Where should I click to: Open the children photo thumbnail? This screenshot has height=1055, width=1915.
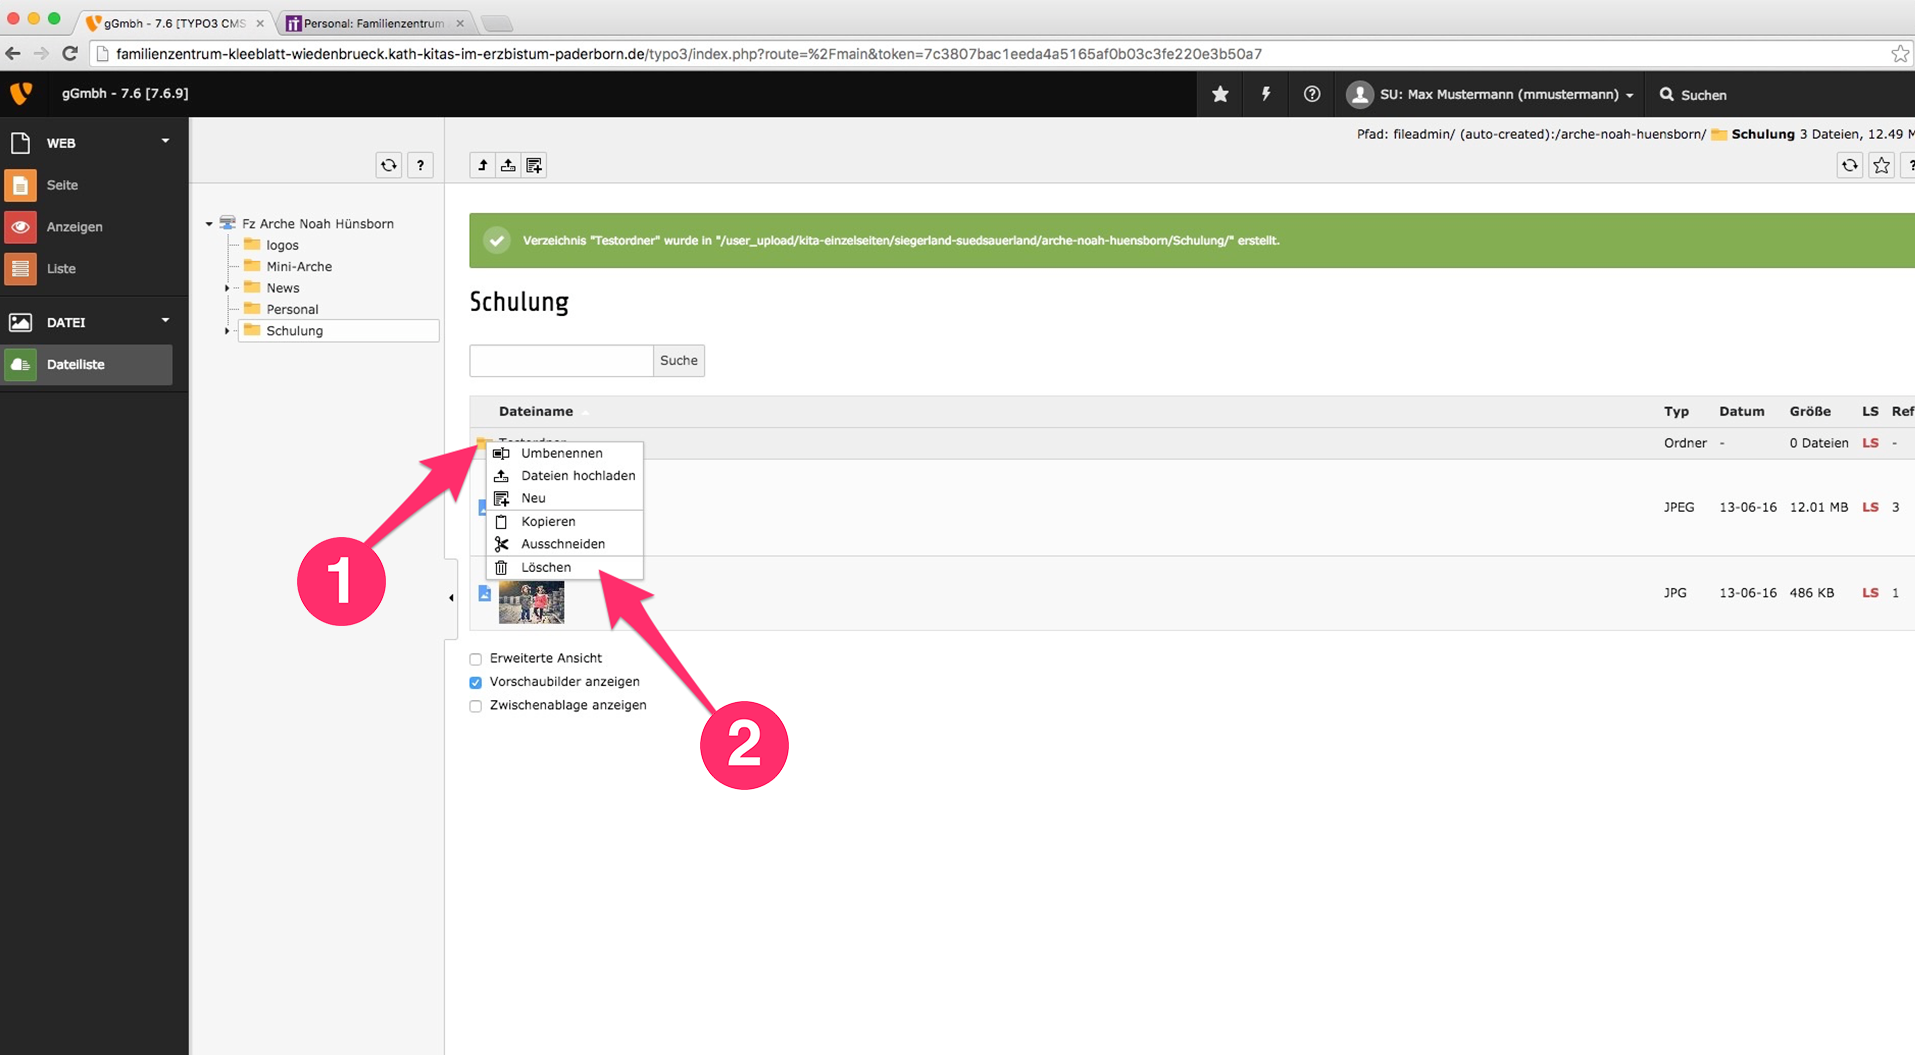pyautogui.click(x=531, y=603)
